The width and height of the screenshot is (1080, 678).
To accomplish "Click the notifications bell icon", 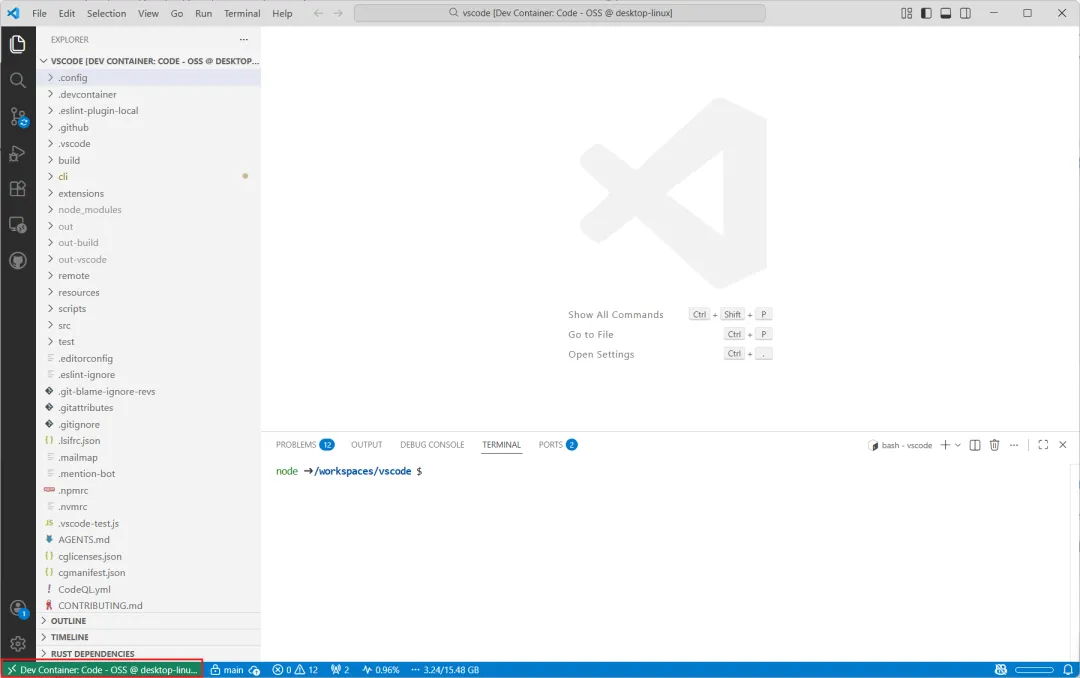I will point(1068,670).
